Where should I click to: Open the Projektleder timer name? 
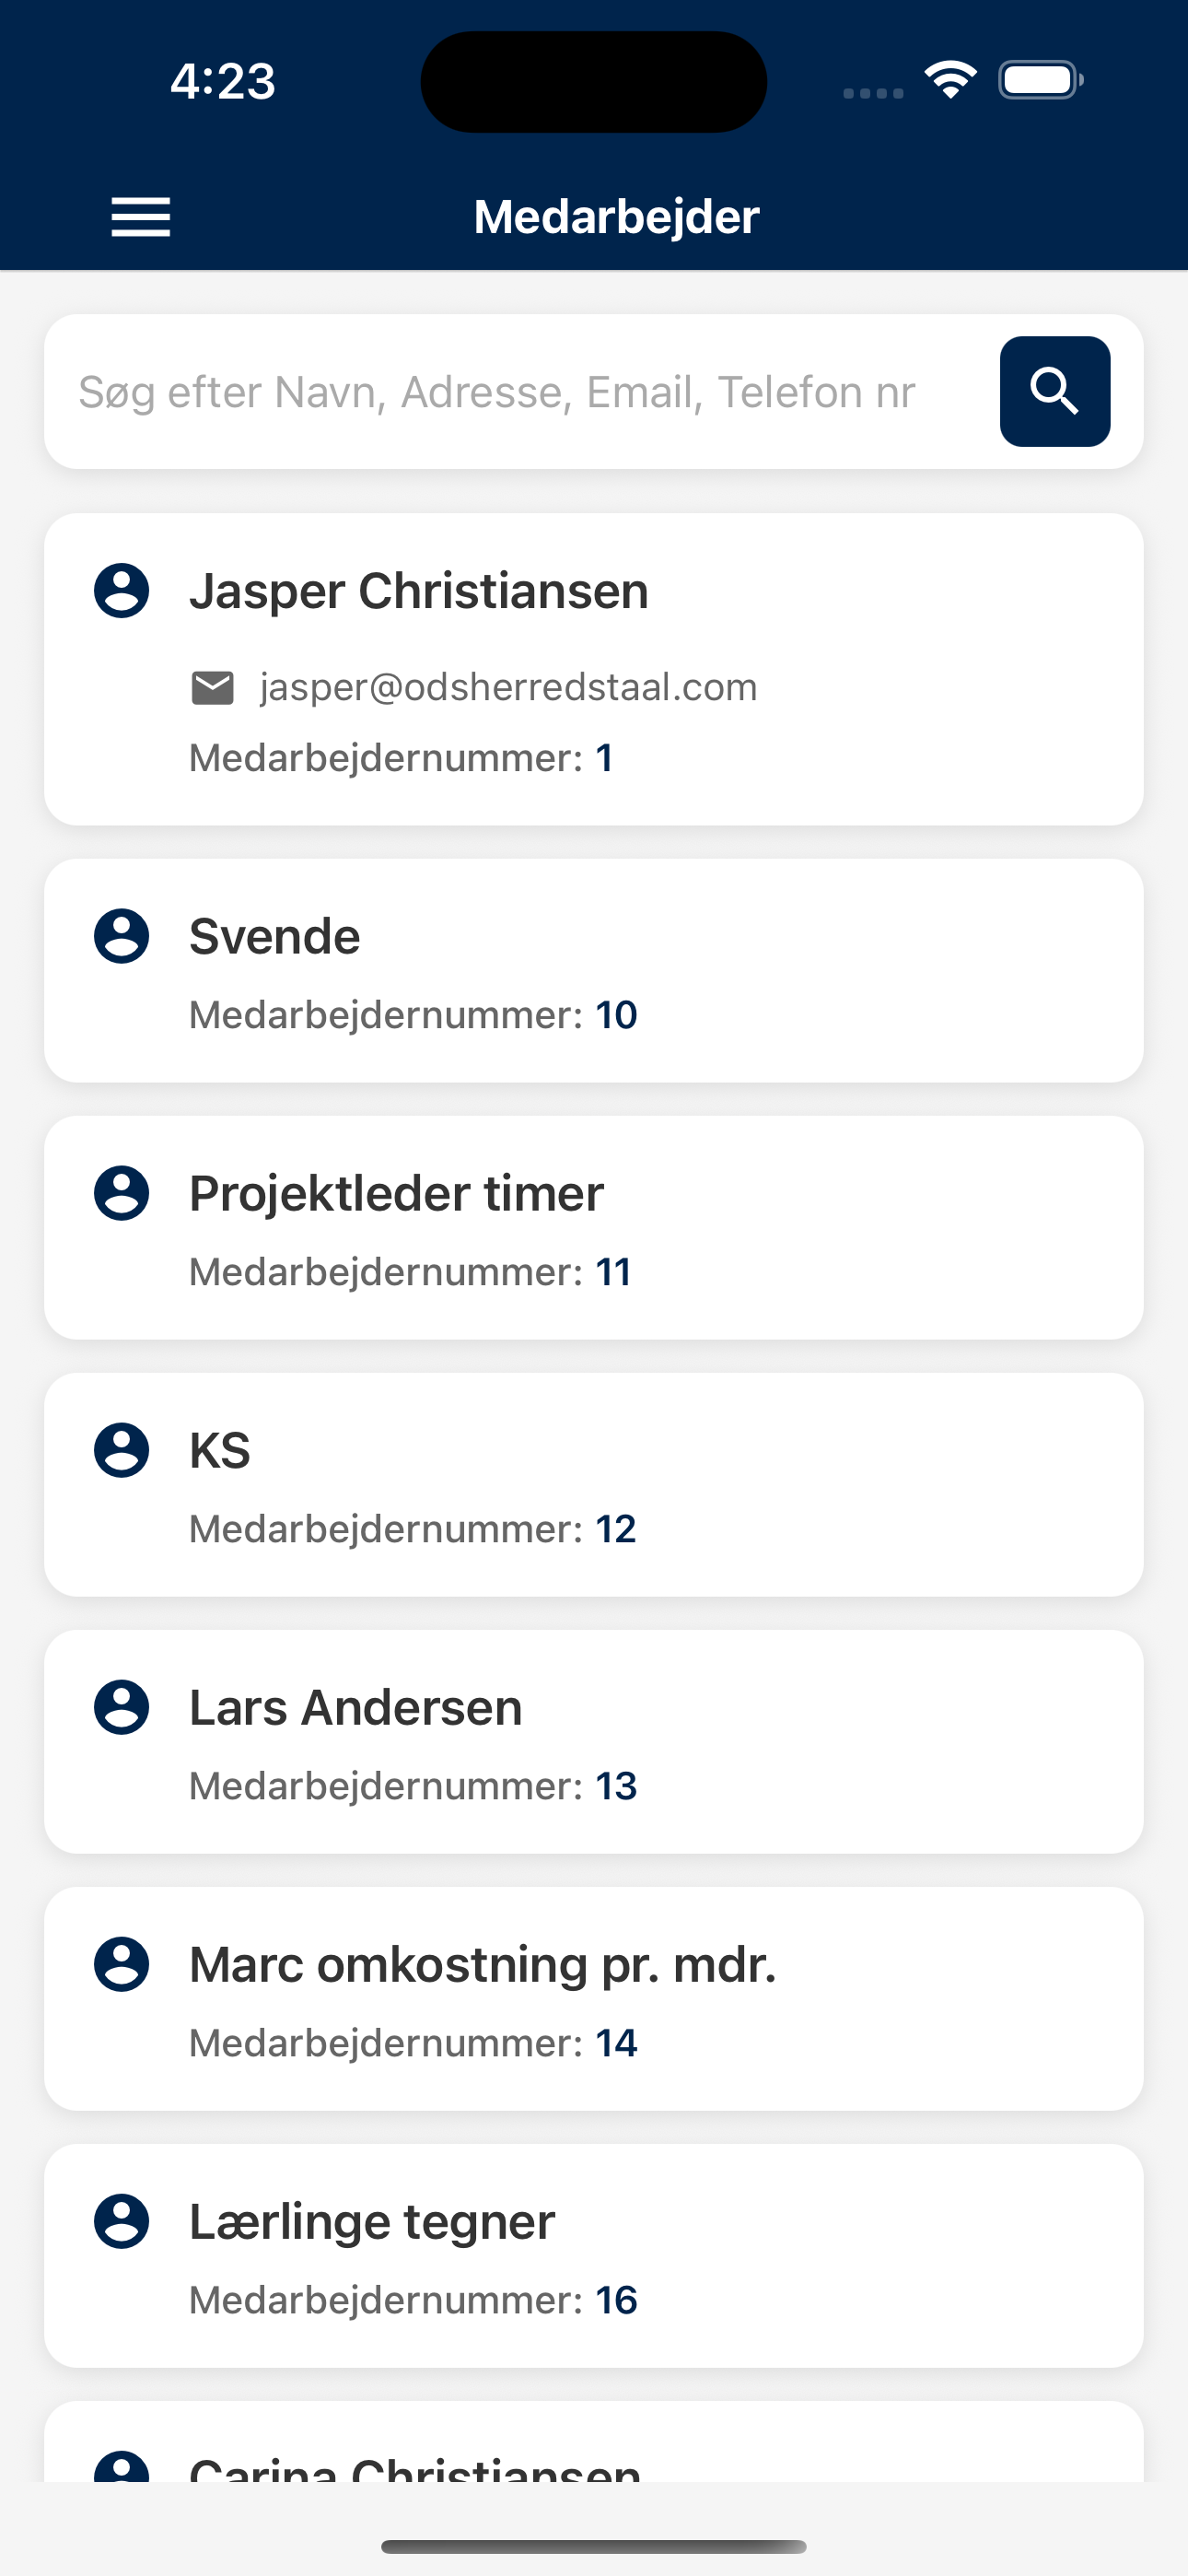396,1193
